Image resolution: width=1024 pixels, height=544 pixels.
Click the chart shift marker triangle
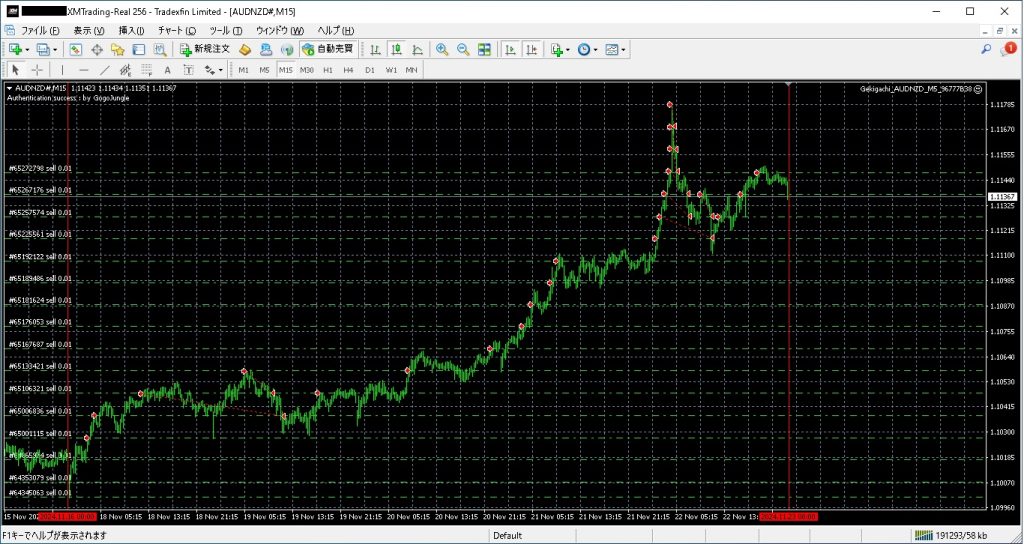click(789, 85)
